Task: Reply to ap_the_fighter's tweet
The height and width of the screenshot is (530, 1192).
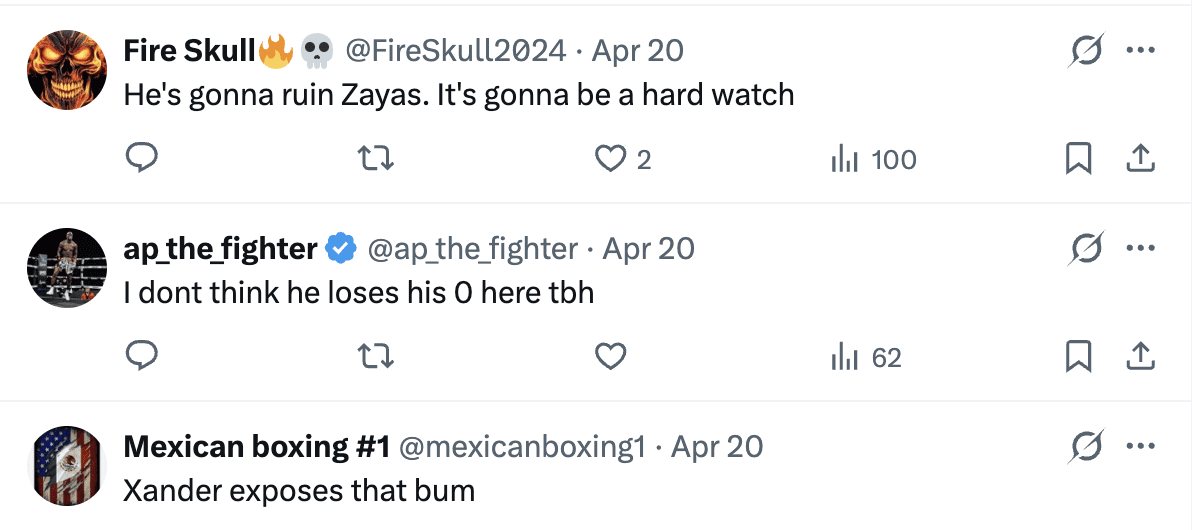Action: coord(143,356)
